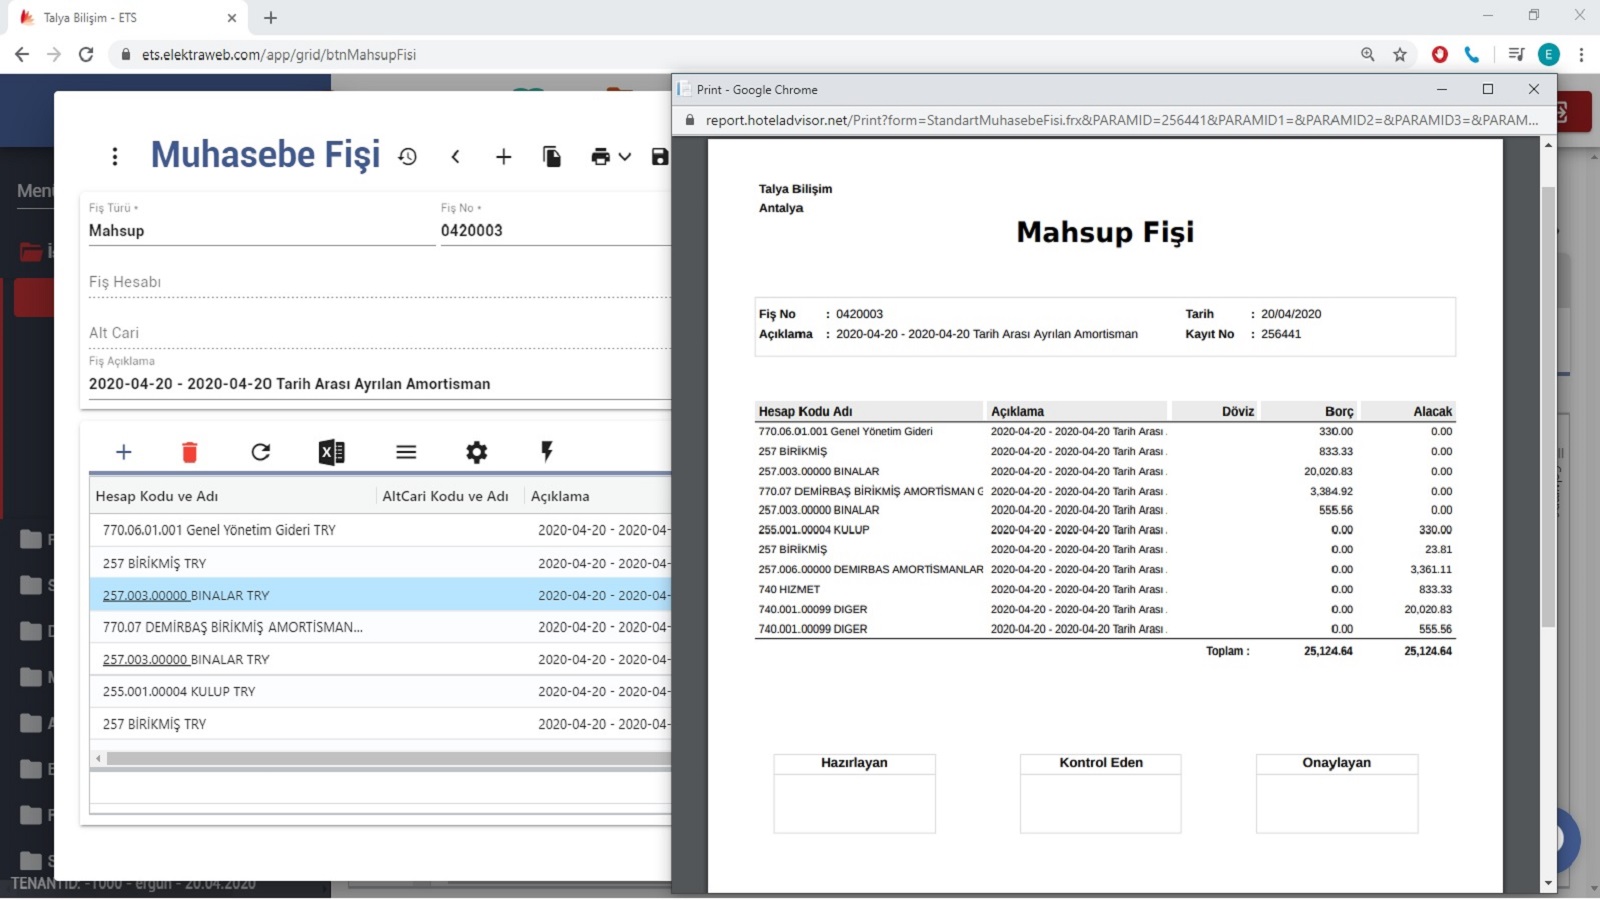Export grid to Excel

[332, 453]
